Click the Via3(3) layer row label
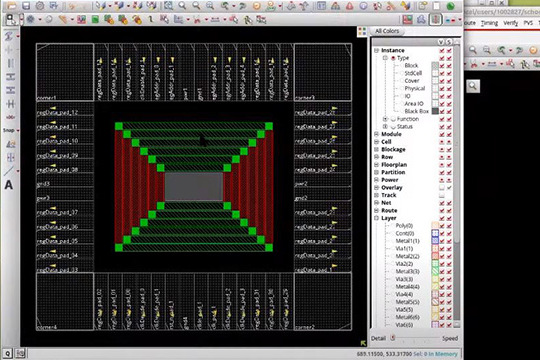Viewport: 540px width, 360px height. [404, 279]
